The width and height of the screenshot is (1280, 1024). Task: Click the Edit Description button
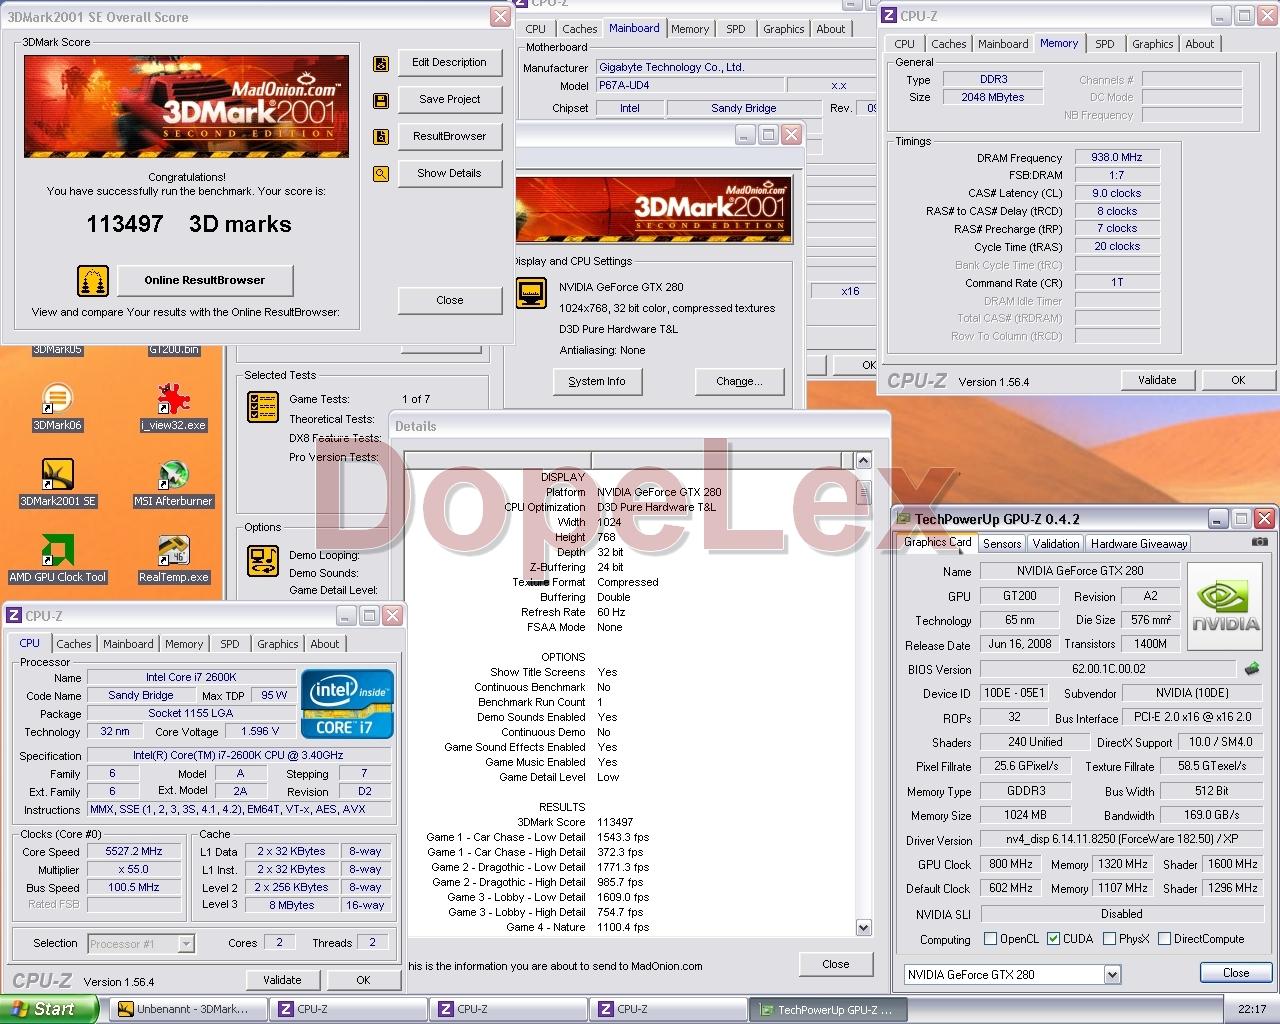click(x=449, y=62)
